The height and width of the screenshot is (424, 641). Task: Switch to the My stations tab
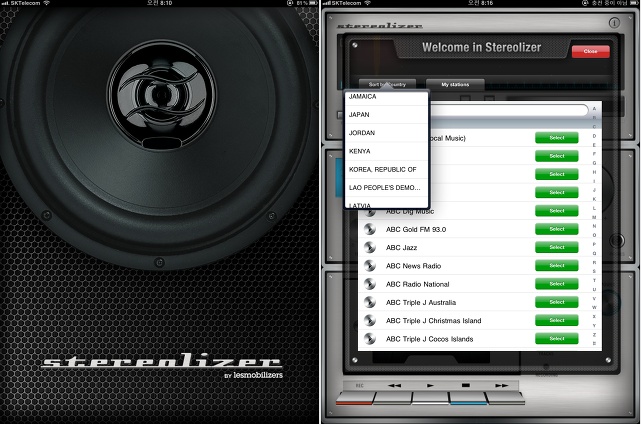(x=455, y=84)
